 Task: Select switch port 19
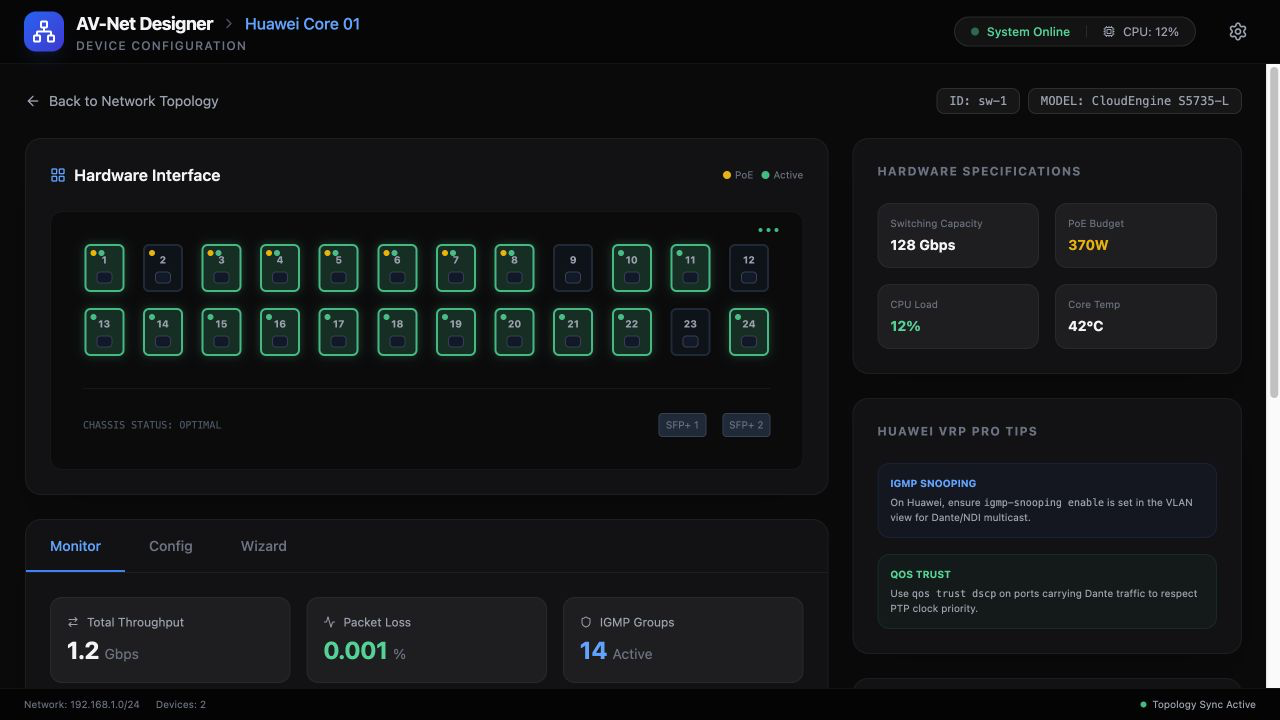click(x=456, y=332)
